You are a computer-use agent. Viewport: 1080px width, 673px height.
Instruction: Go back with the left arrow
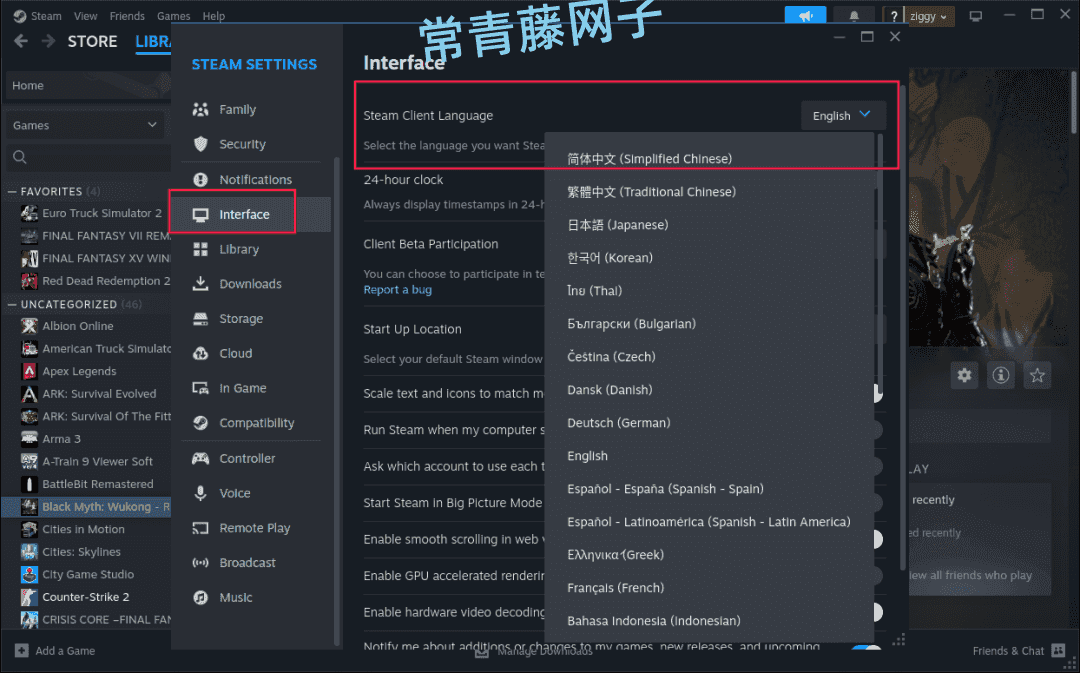coord(21,41)
